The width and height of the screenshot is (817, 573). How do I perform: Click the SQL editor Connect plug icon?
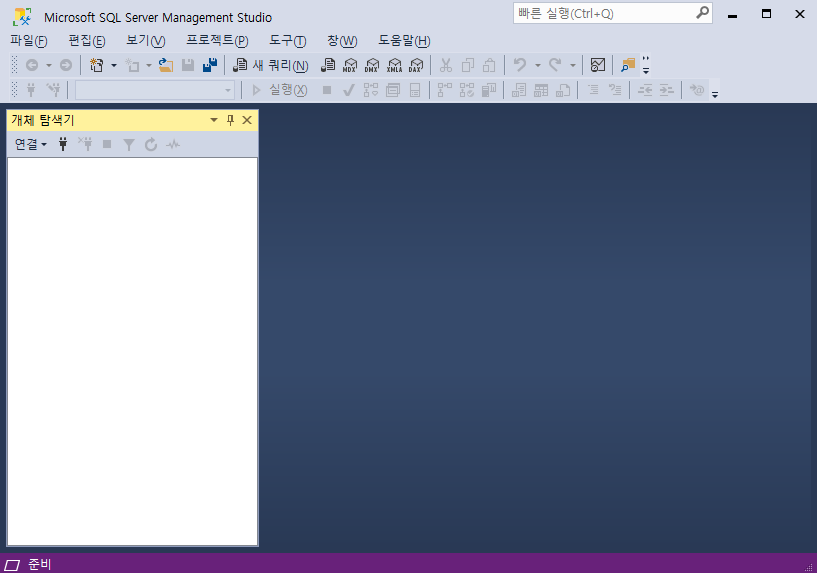point(31,90)
